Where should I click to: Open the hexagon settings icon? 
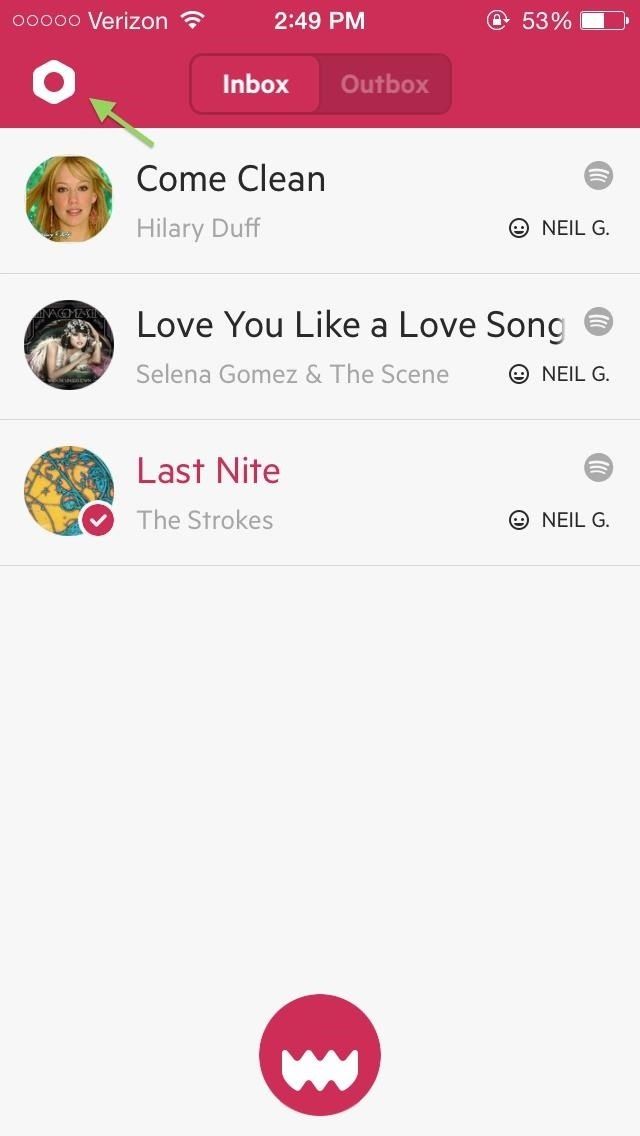click(54, 83)
